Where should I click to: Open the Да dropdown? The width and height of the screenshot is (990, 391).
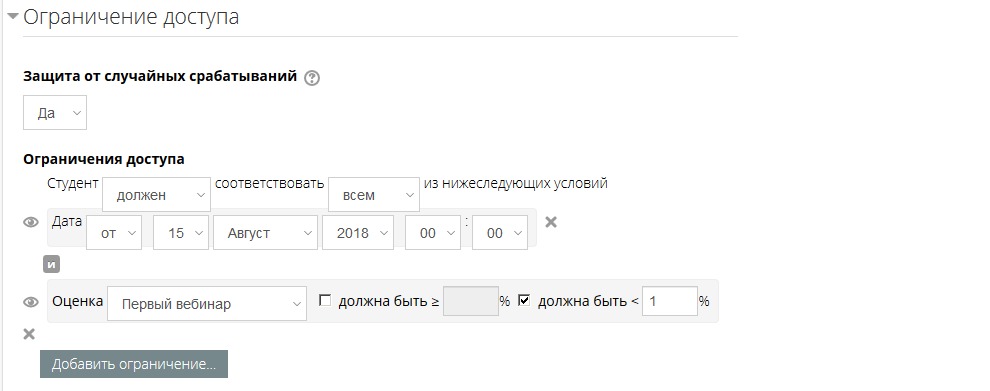point(55,112)
